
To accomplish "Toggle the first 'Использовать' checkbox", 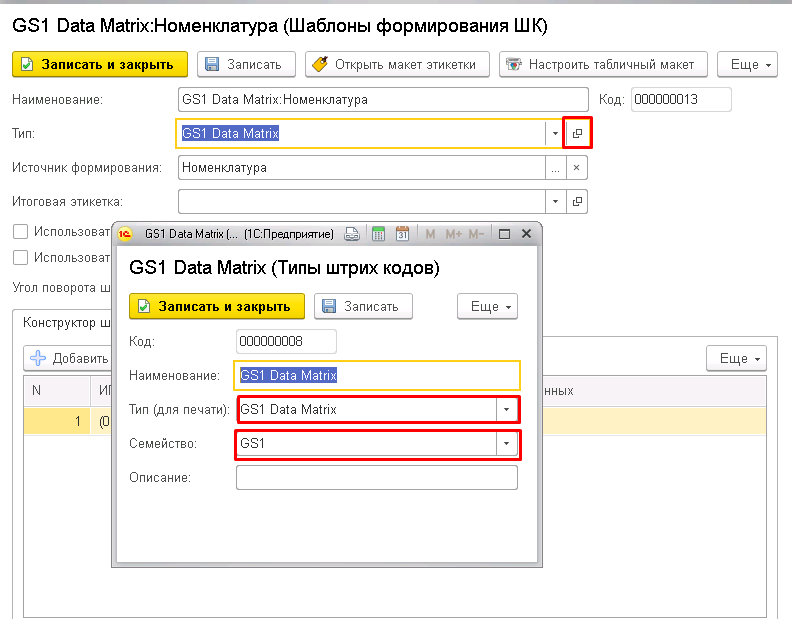I will [20, 232].
